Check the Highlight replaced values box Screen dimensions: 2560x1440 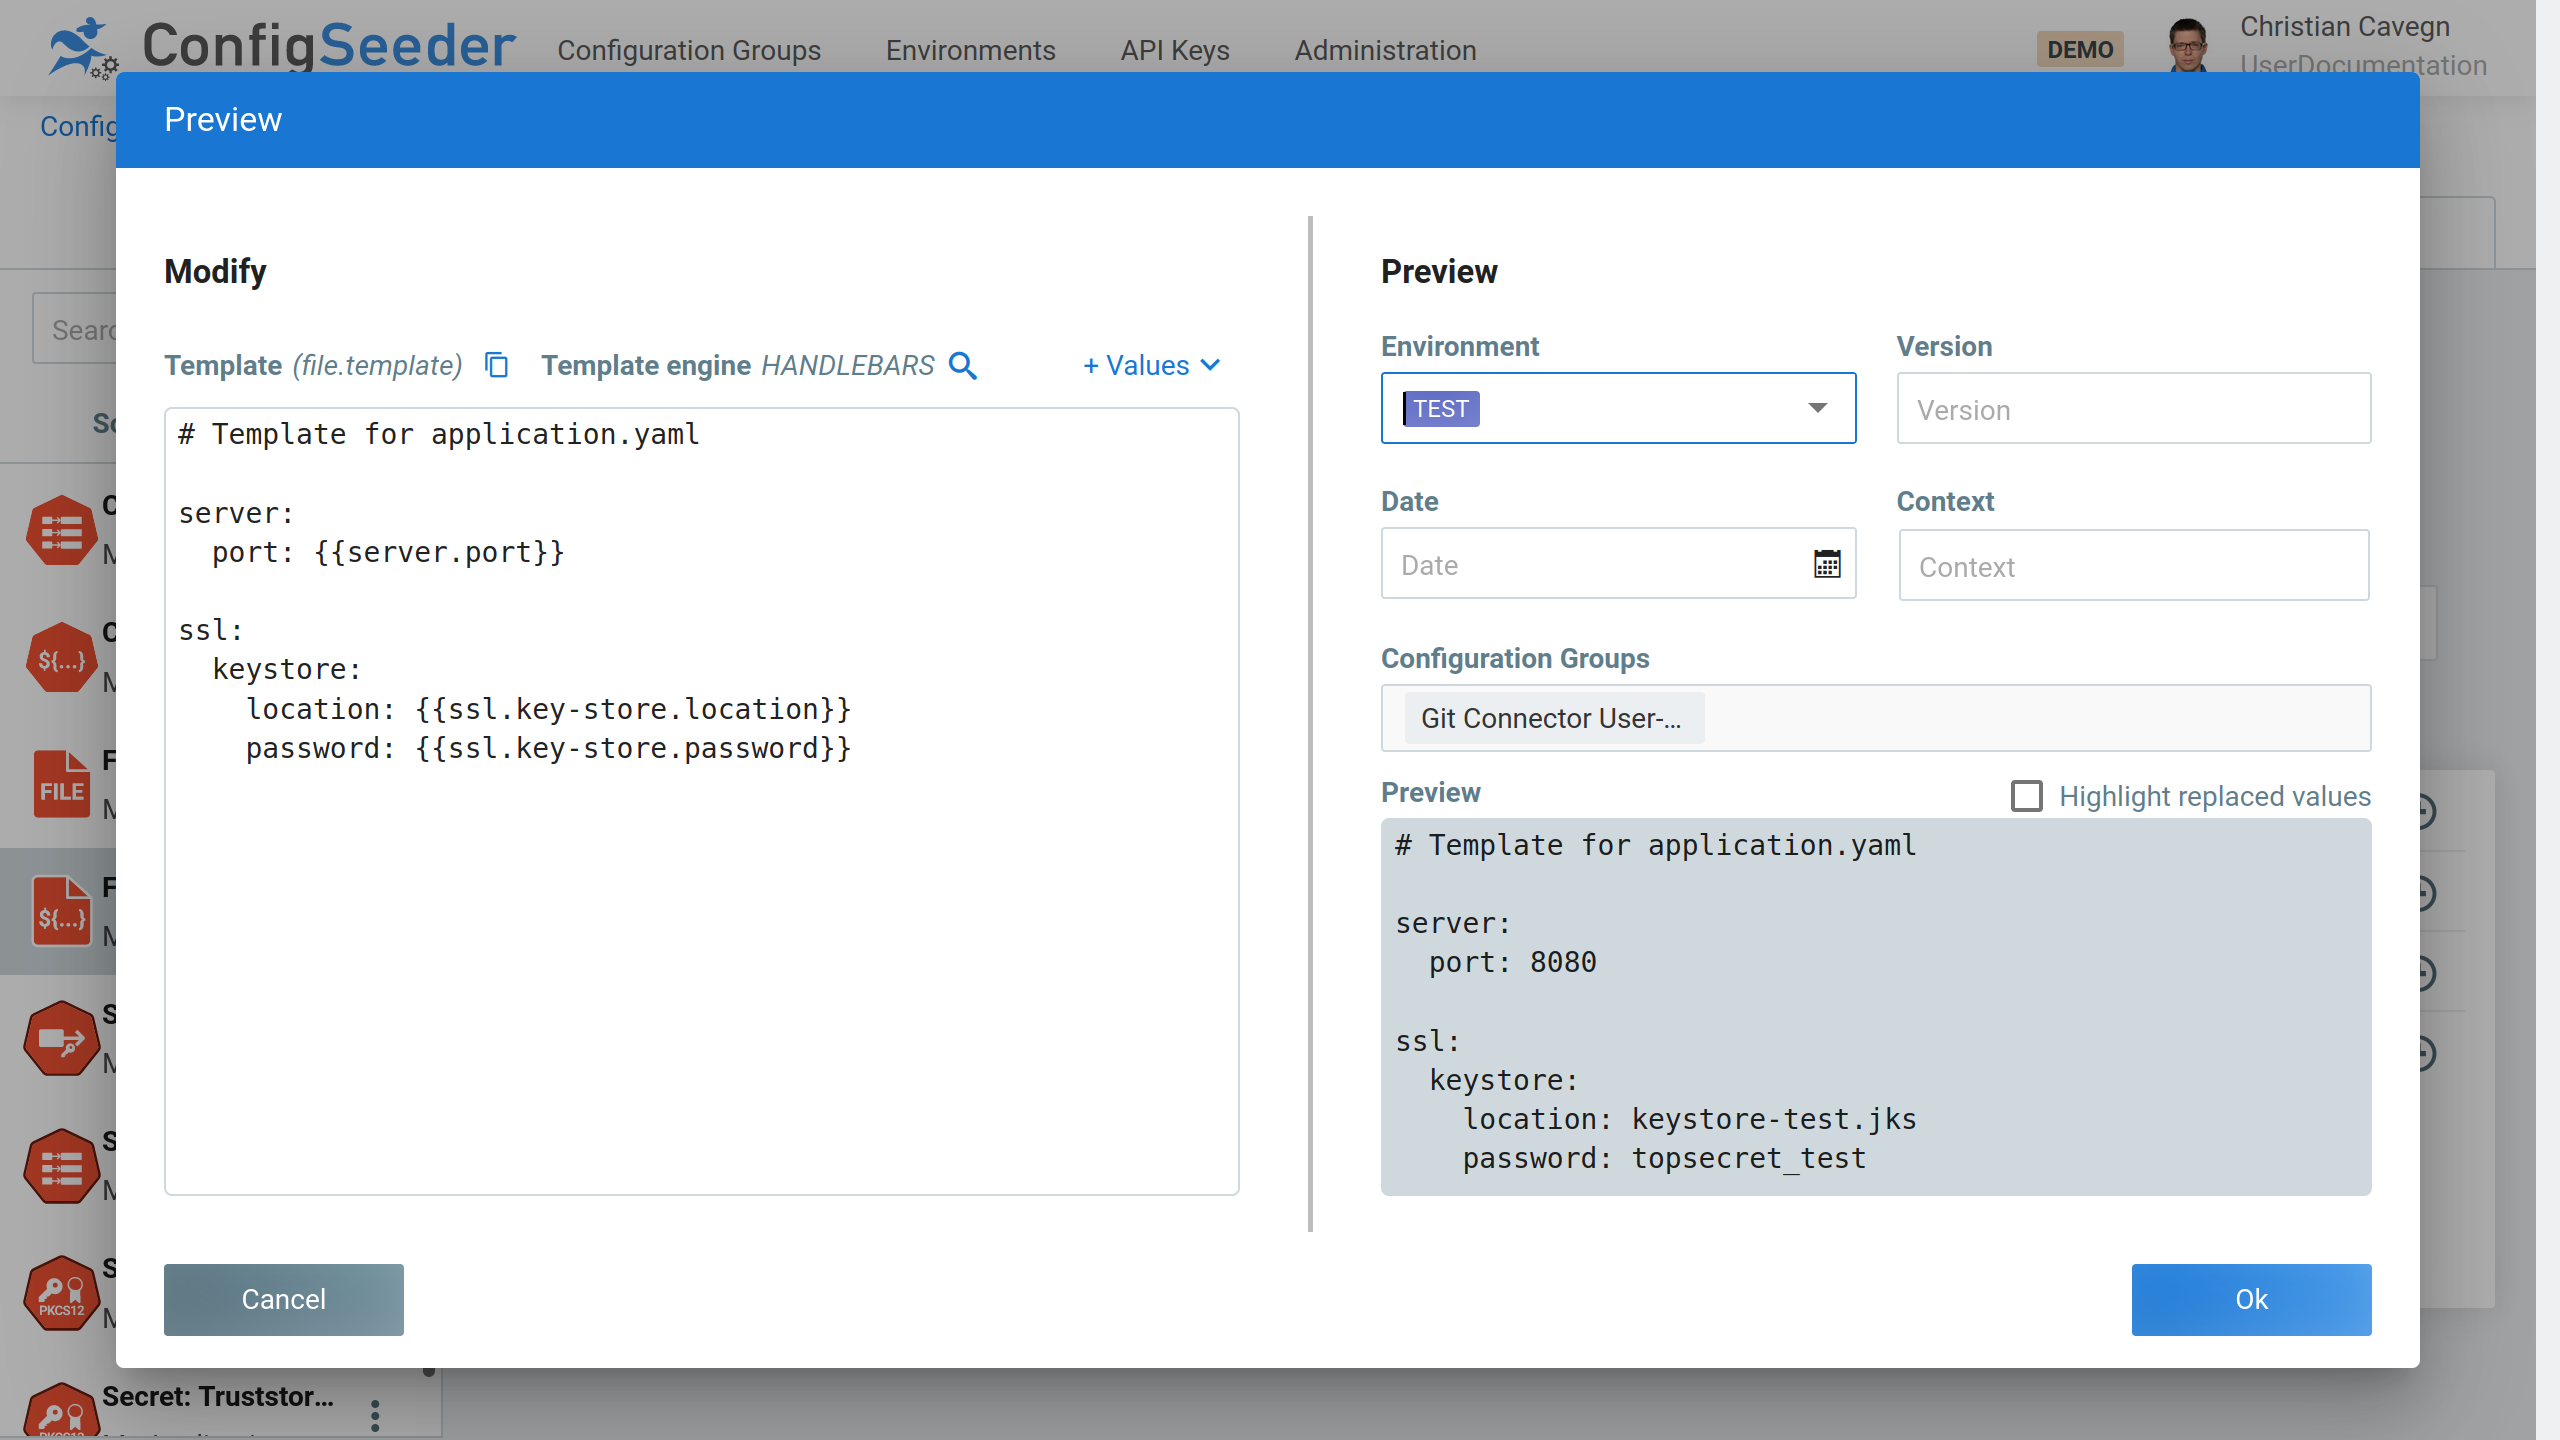click(2027, 796)
